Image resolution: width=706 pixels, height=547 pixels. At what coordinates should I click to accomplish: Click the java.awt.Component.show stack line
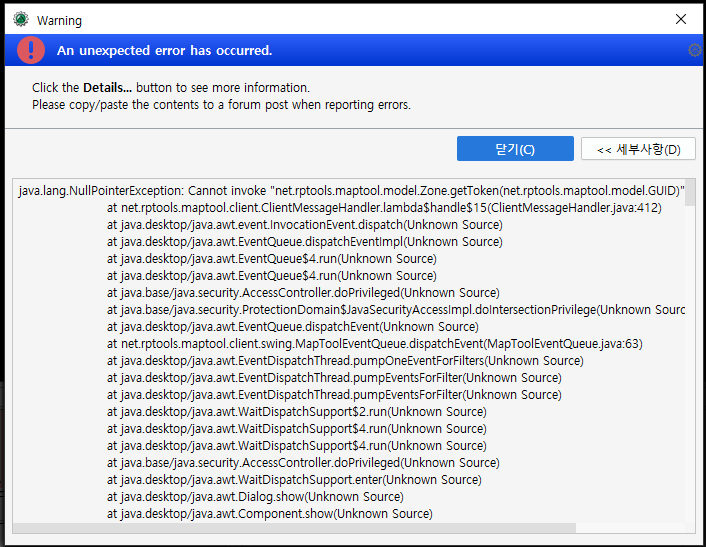coord(270,514)
